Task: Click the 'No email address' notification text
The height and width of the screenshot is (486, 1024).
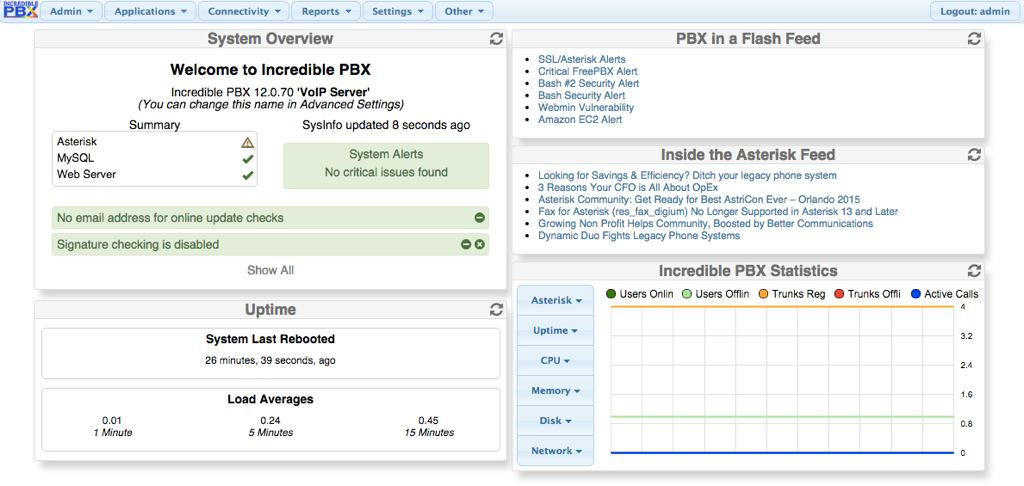Action: (x=170, y=218)
